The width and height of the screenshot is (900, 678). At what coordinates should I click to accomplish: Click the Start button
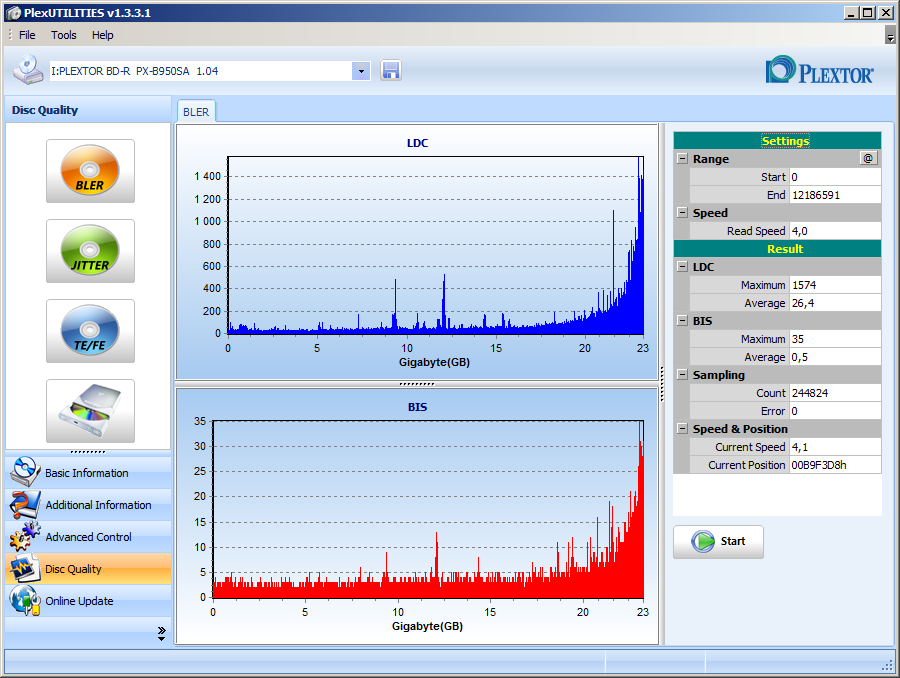718,541
